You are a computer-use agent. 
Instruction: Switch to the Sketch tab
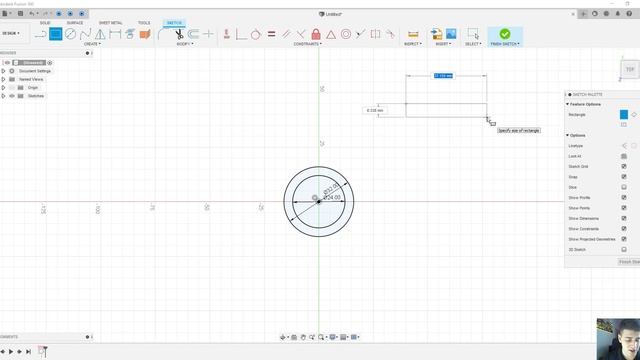point(174,23)
